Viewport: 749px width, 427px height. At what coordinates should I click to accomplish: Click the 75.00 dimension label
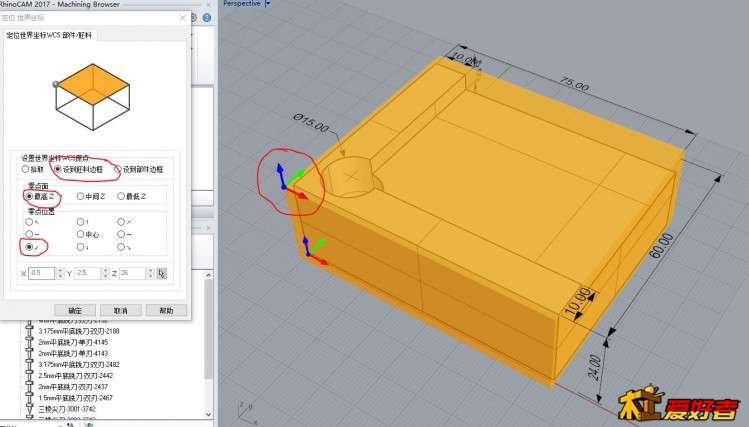tap(574, 85)
